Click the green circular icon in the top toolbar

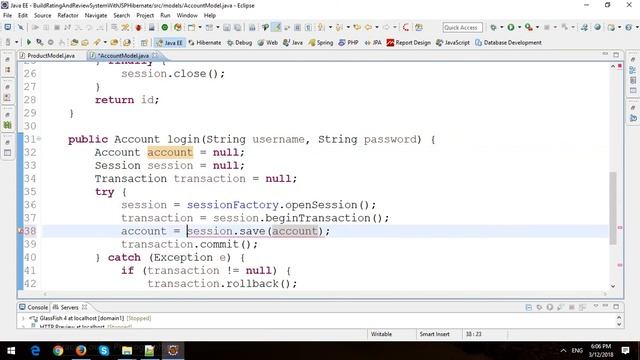[164, 27]
